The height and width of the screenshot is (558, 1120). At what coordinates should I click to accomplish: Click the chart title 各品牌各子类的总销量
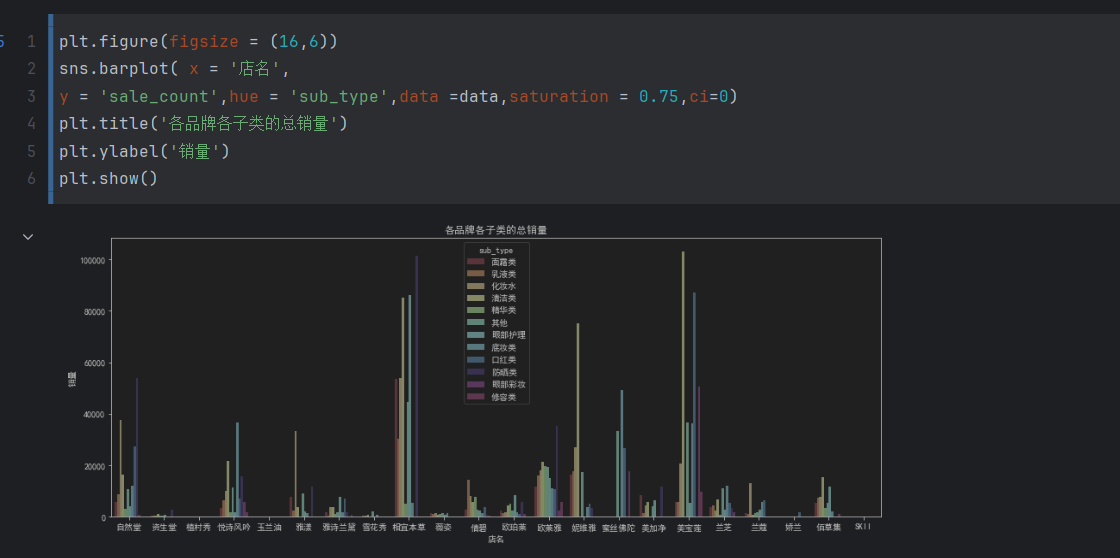pos(496,230)
